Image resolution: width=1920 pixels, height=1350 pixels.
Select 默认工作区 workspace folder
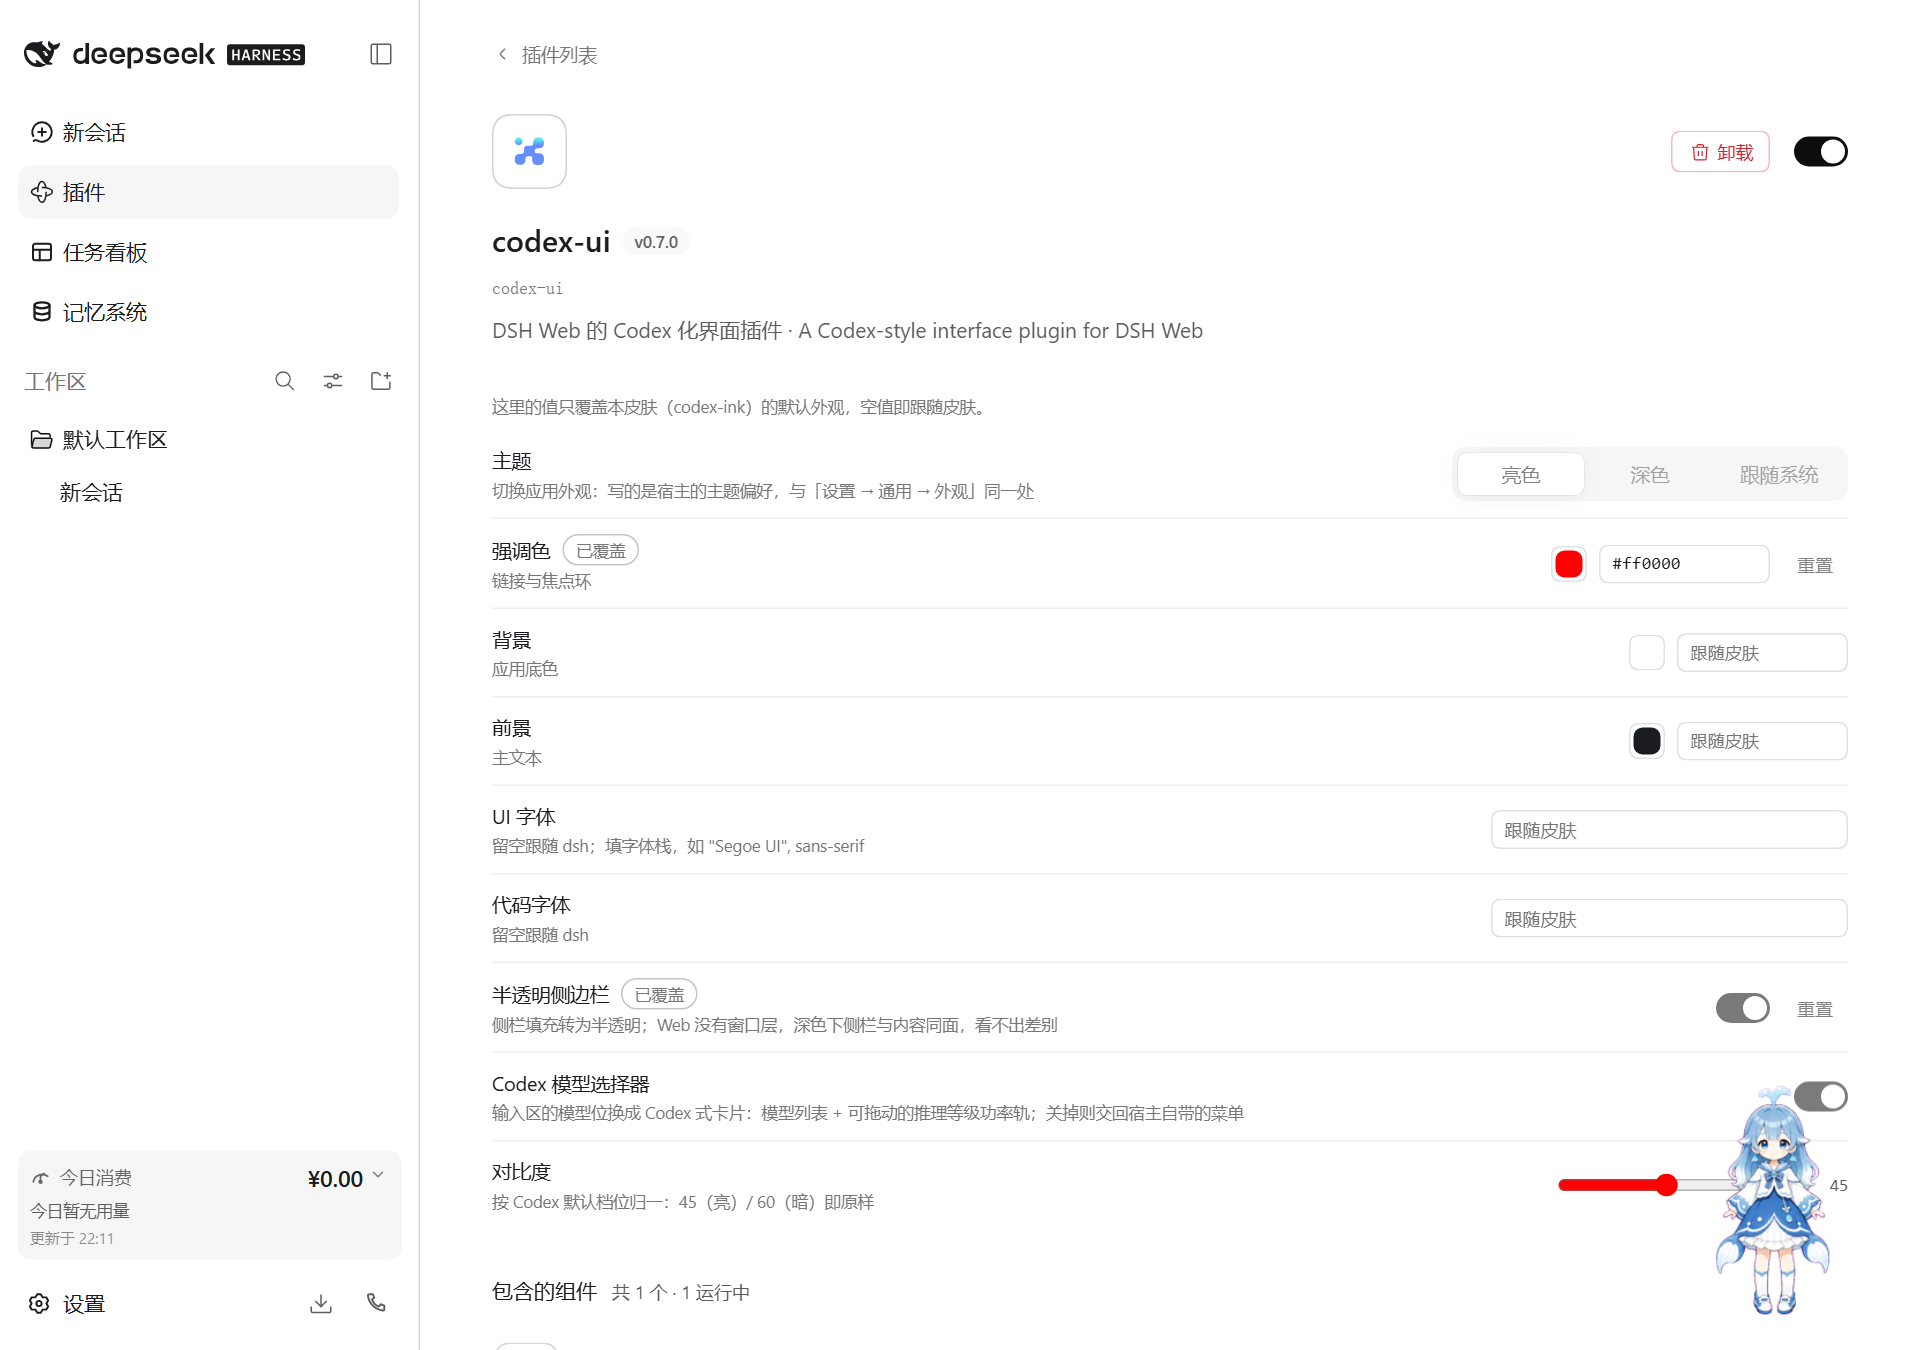(208, 440)
